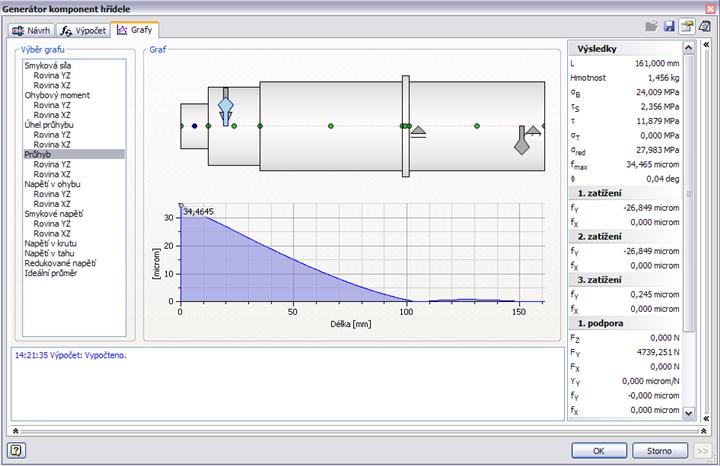The width and height of the screenshot is (720, 466).
Task: Click the calculation options icon in toolbar
Action: [x=687, y=28]
